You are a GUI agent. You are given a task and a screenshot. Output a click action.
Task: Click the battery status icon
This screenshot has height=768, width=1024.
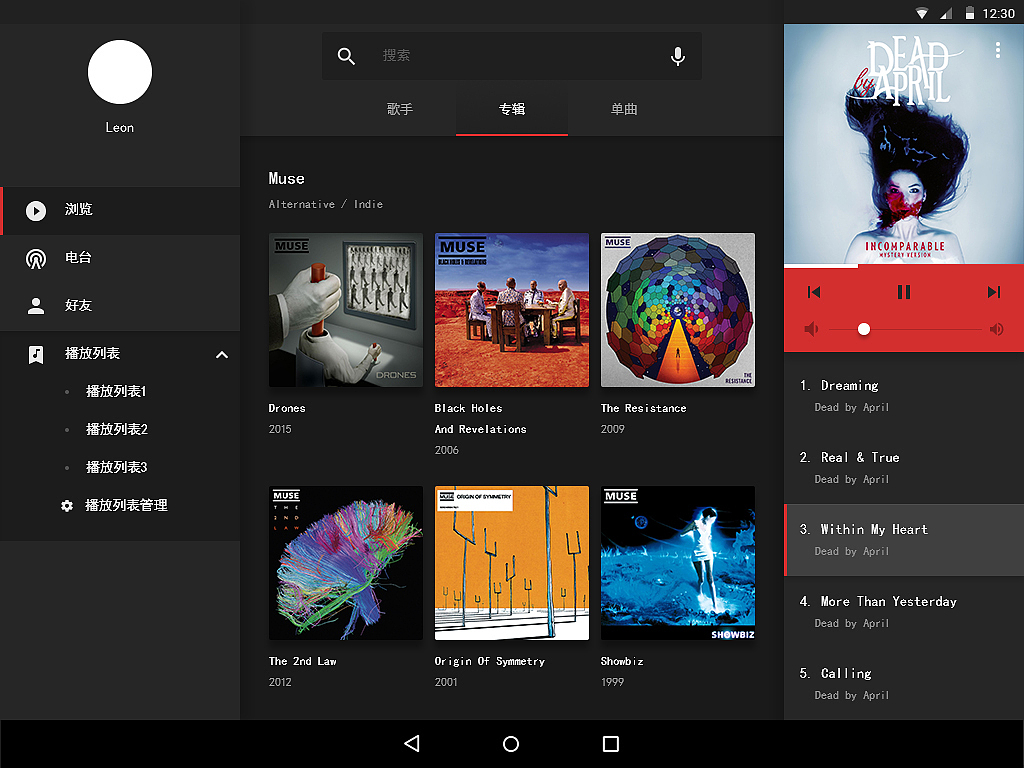click(x=970, y=12)
